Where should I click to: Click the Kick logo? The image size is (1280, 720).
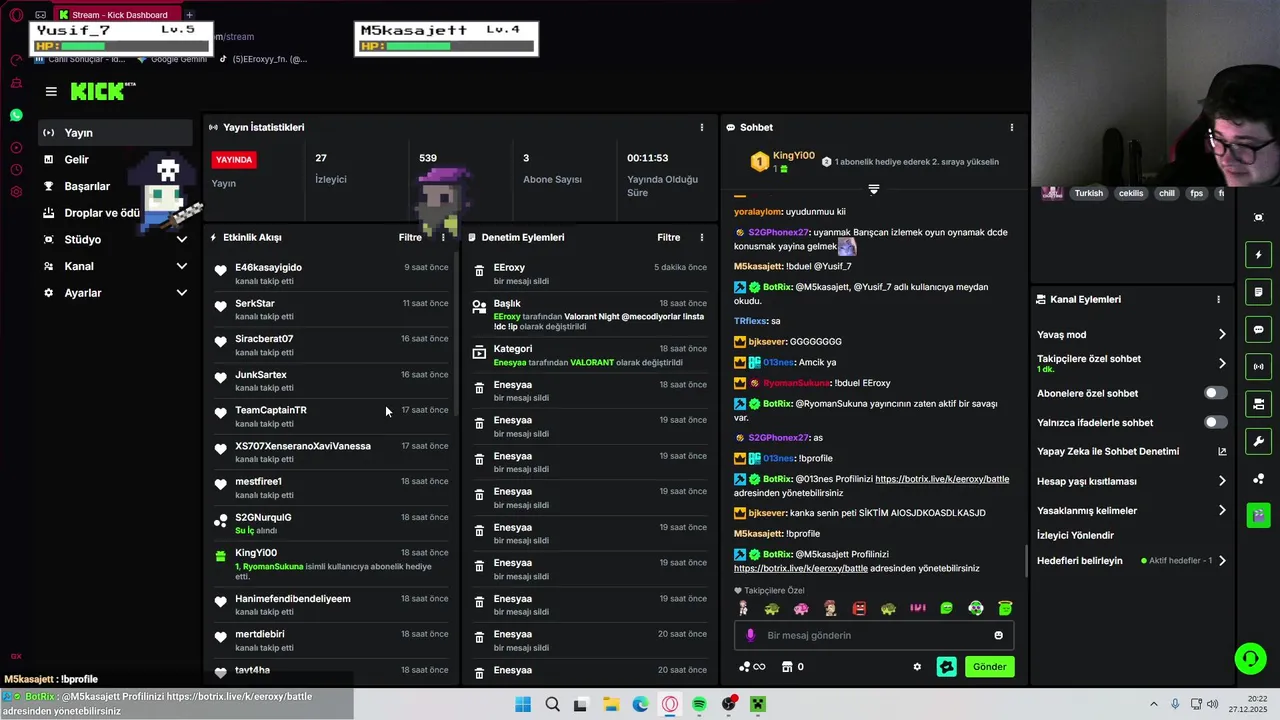click(x=102, y=91)
